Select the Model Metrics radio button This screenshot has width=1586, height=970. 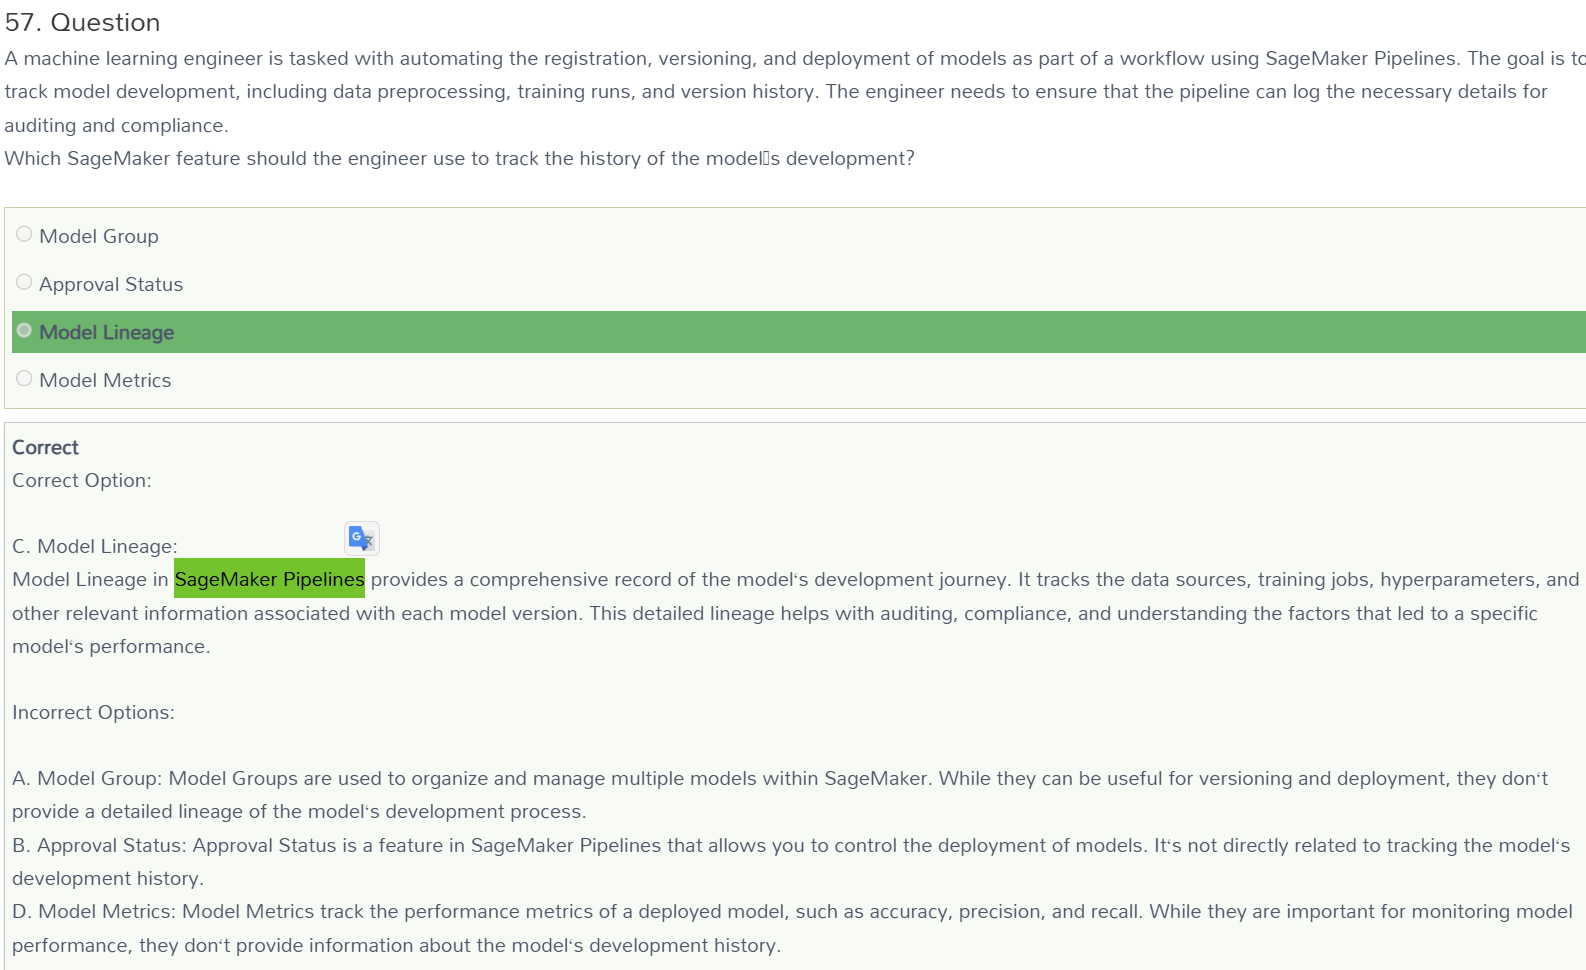(x=24, y=378)
